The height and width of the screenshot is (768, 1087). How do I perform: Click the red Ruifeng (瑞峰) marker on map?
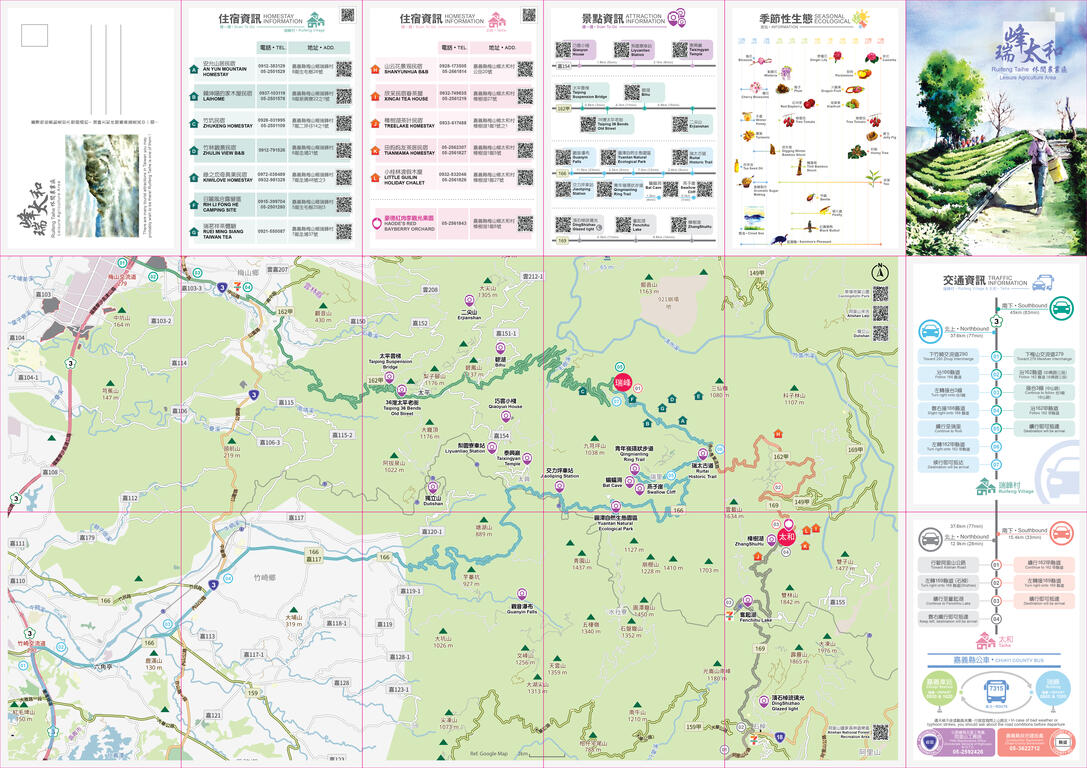coord(623,382)
